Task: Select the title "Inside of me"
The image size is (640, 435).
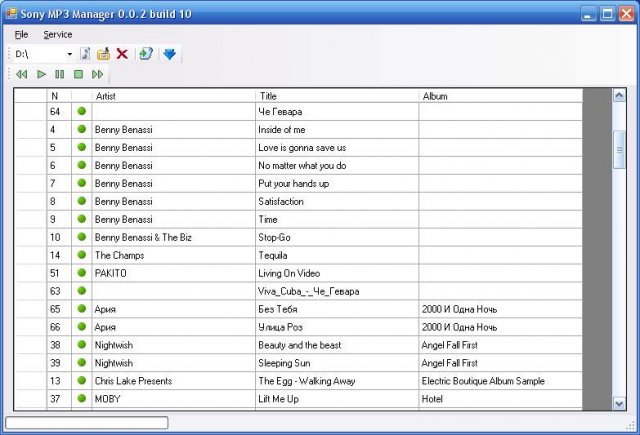Action: point(282,130)
